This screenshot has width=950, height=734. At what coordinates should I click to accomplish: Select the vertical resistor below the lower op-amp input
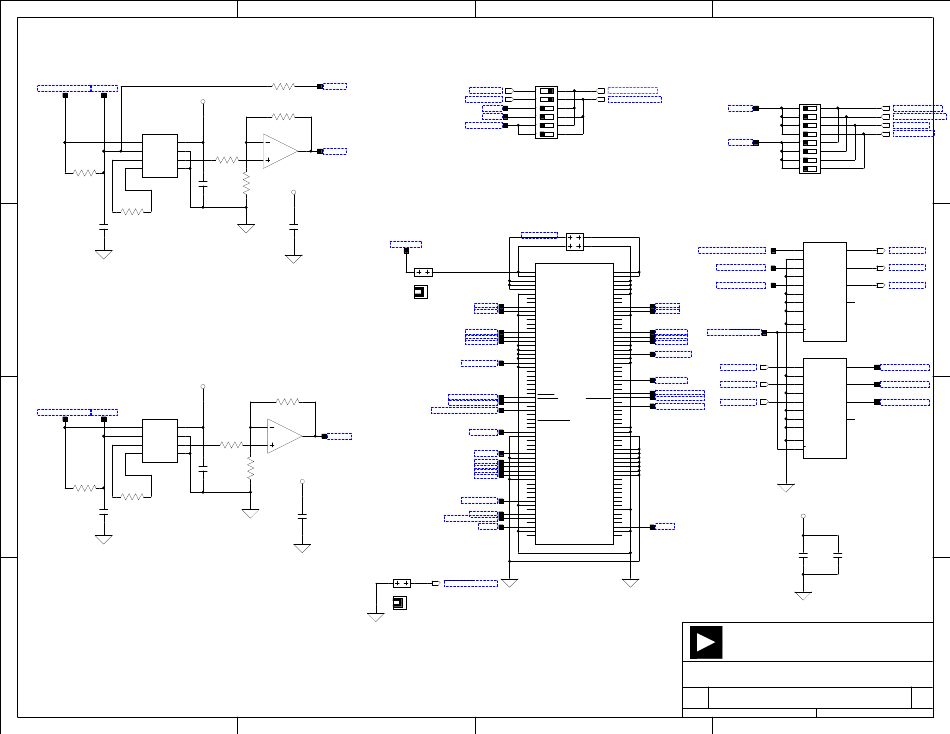pos(251,469)
